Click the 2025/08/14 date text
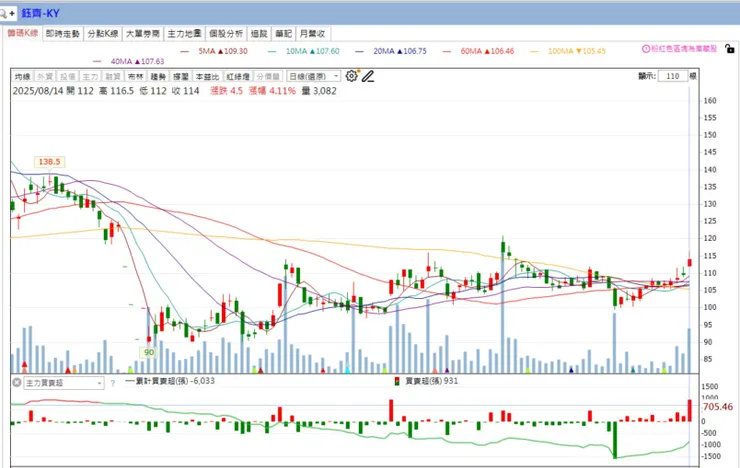Screen dimensions: 740x468 (x=38, y=91)
